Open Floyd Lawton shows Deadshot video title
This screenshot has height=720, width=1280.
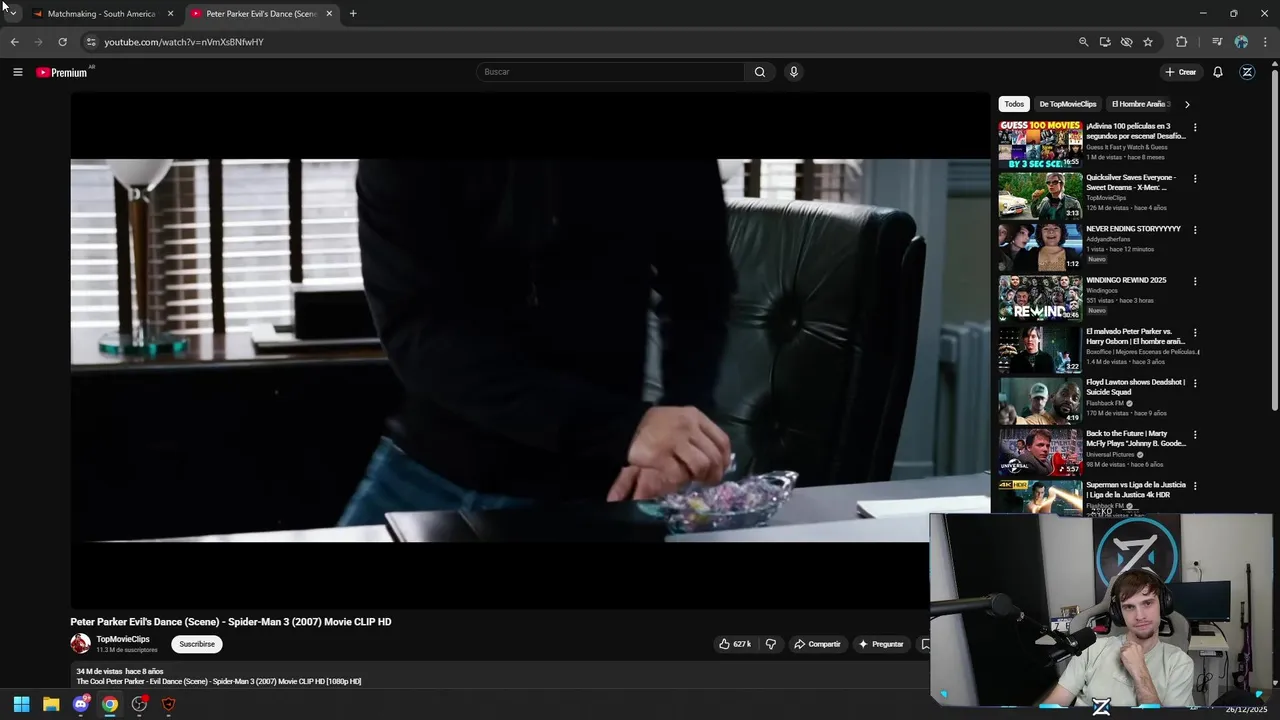pyautogui.click(x=1136, y=387)
